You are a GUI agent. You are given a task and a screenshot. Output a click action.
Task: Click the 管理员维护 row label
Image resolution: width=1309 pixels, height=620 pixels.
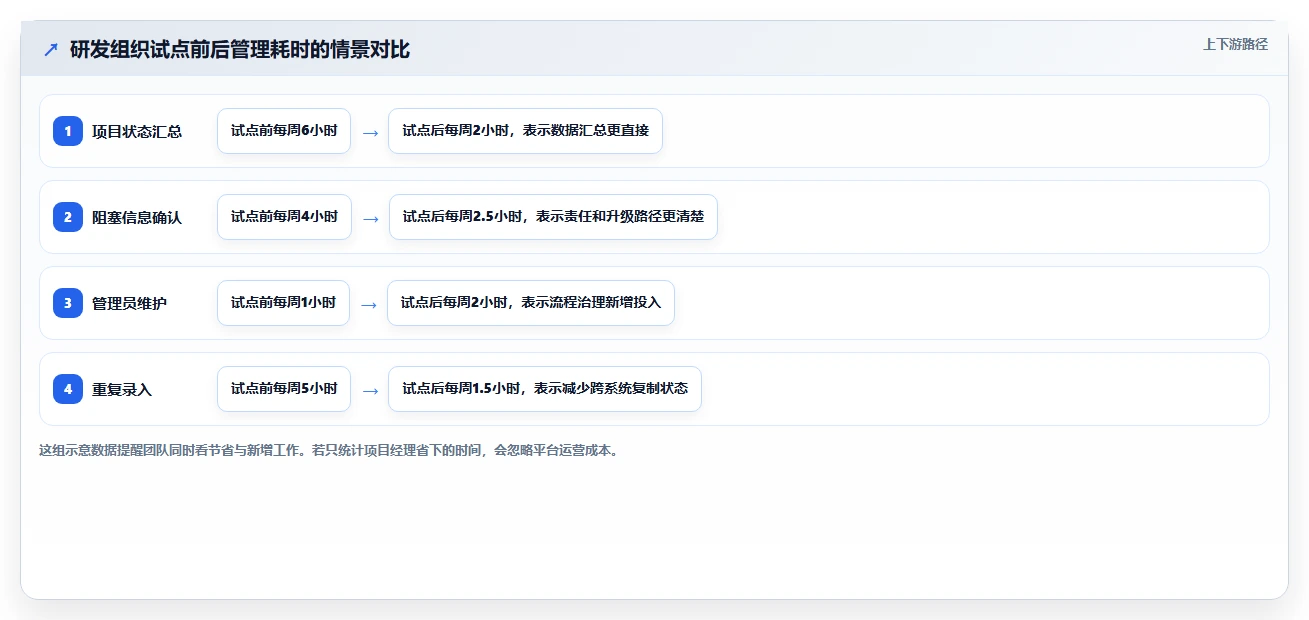click(x=129, y=303)
